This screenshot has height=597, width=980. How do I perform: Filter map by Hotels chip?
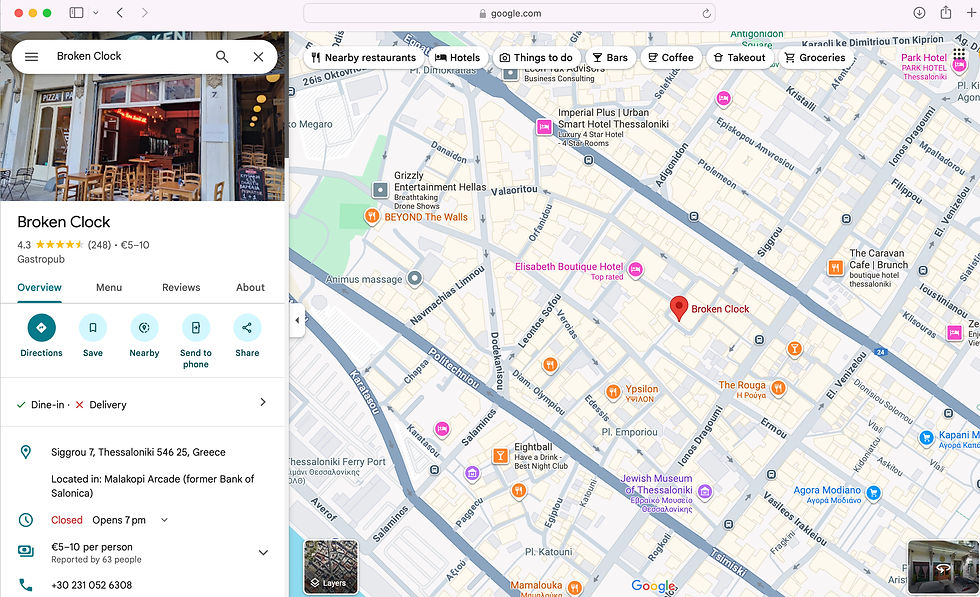click(458, 58)
